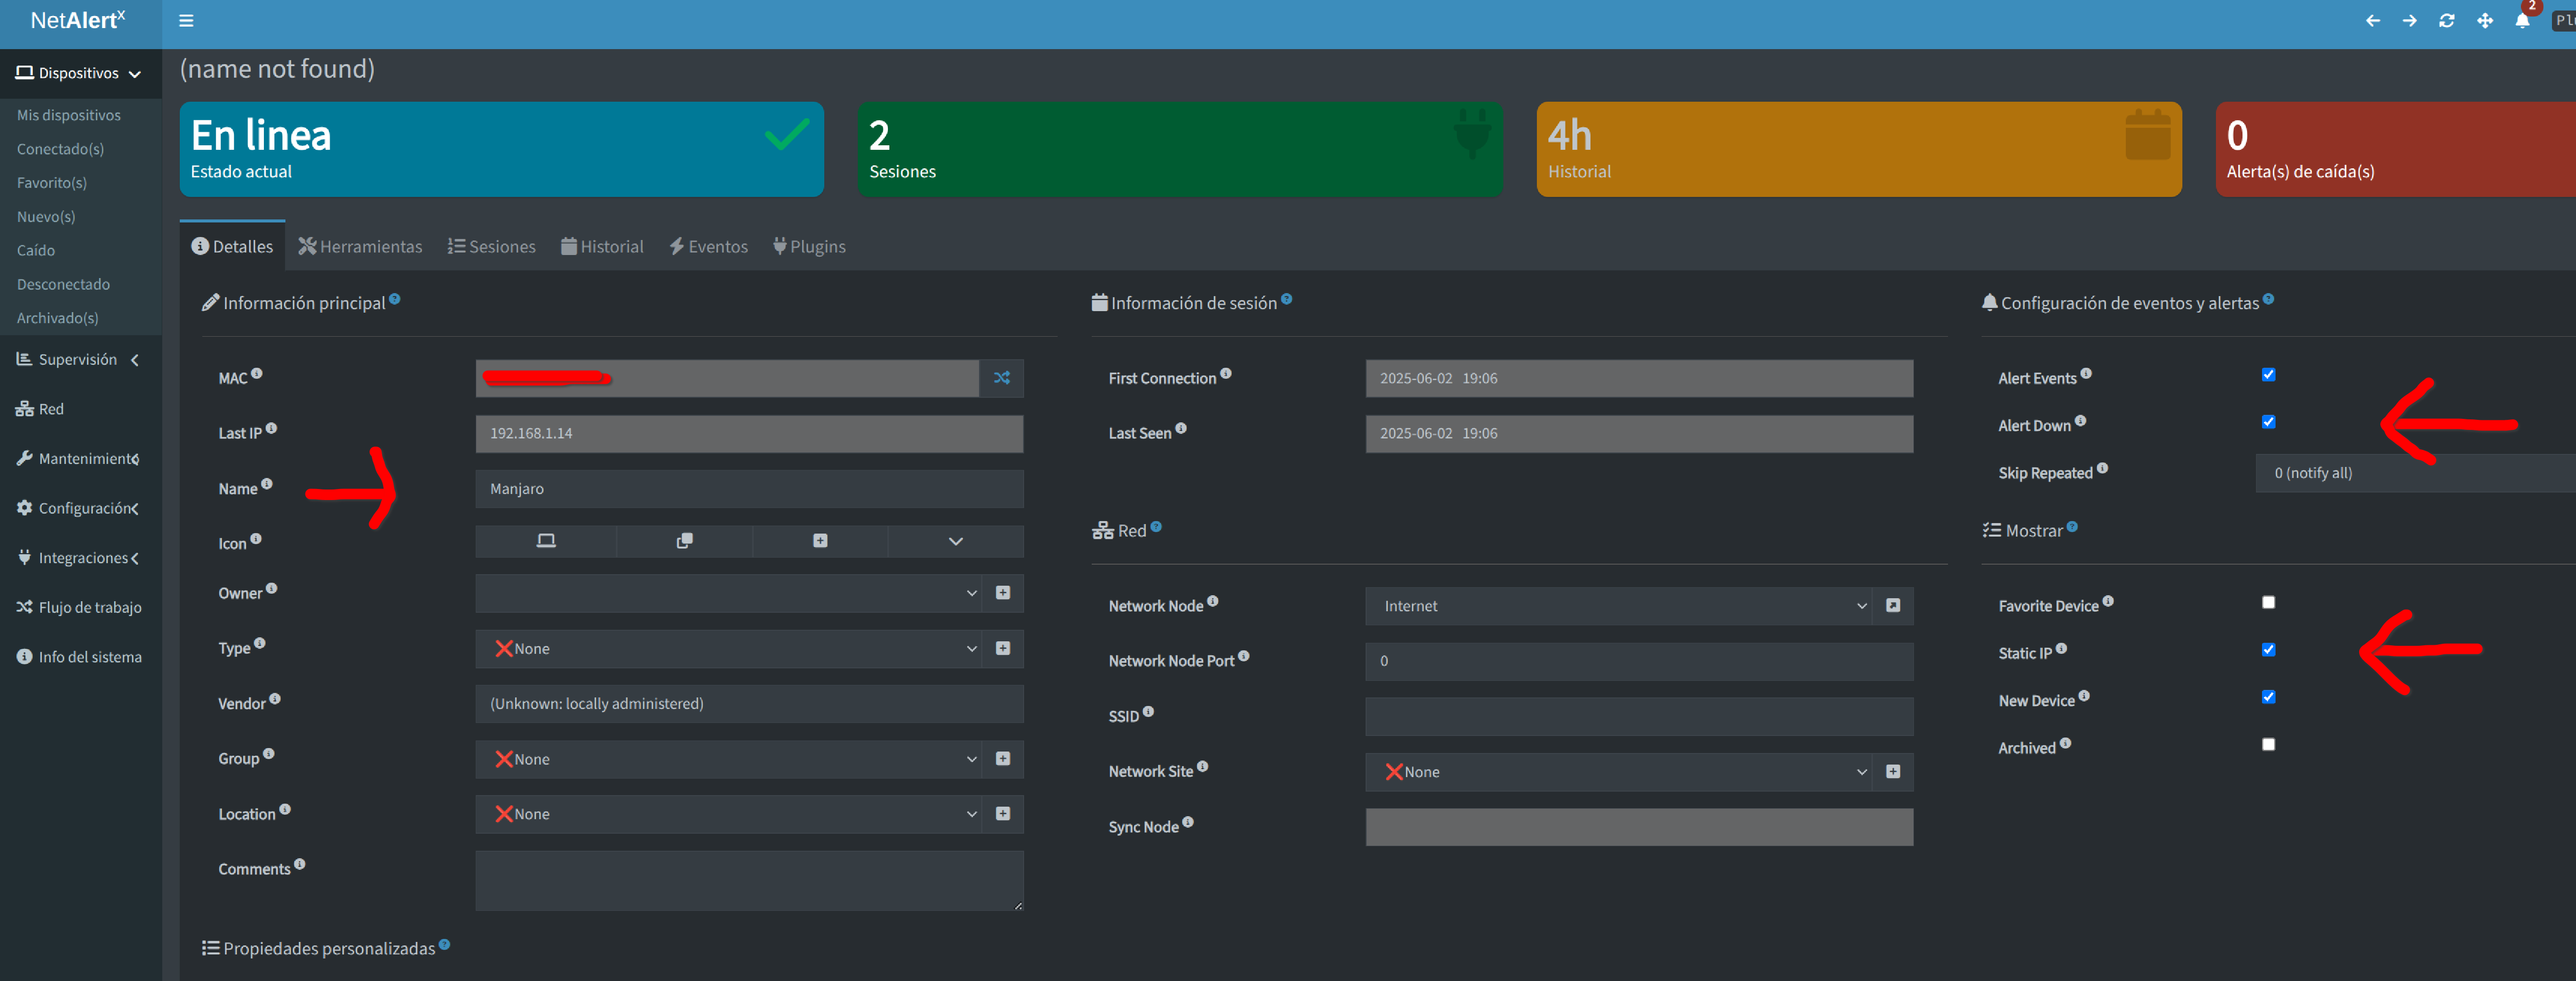This screenshot has height=981, width=2576.
Task: Expand the Icon row chevron dropdown
Action: (x=955, y=541)
